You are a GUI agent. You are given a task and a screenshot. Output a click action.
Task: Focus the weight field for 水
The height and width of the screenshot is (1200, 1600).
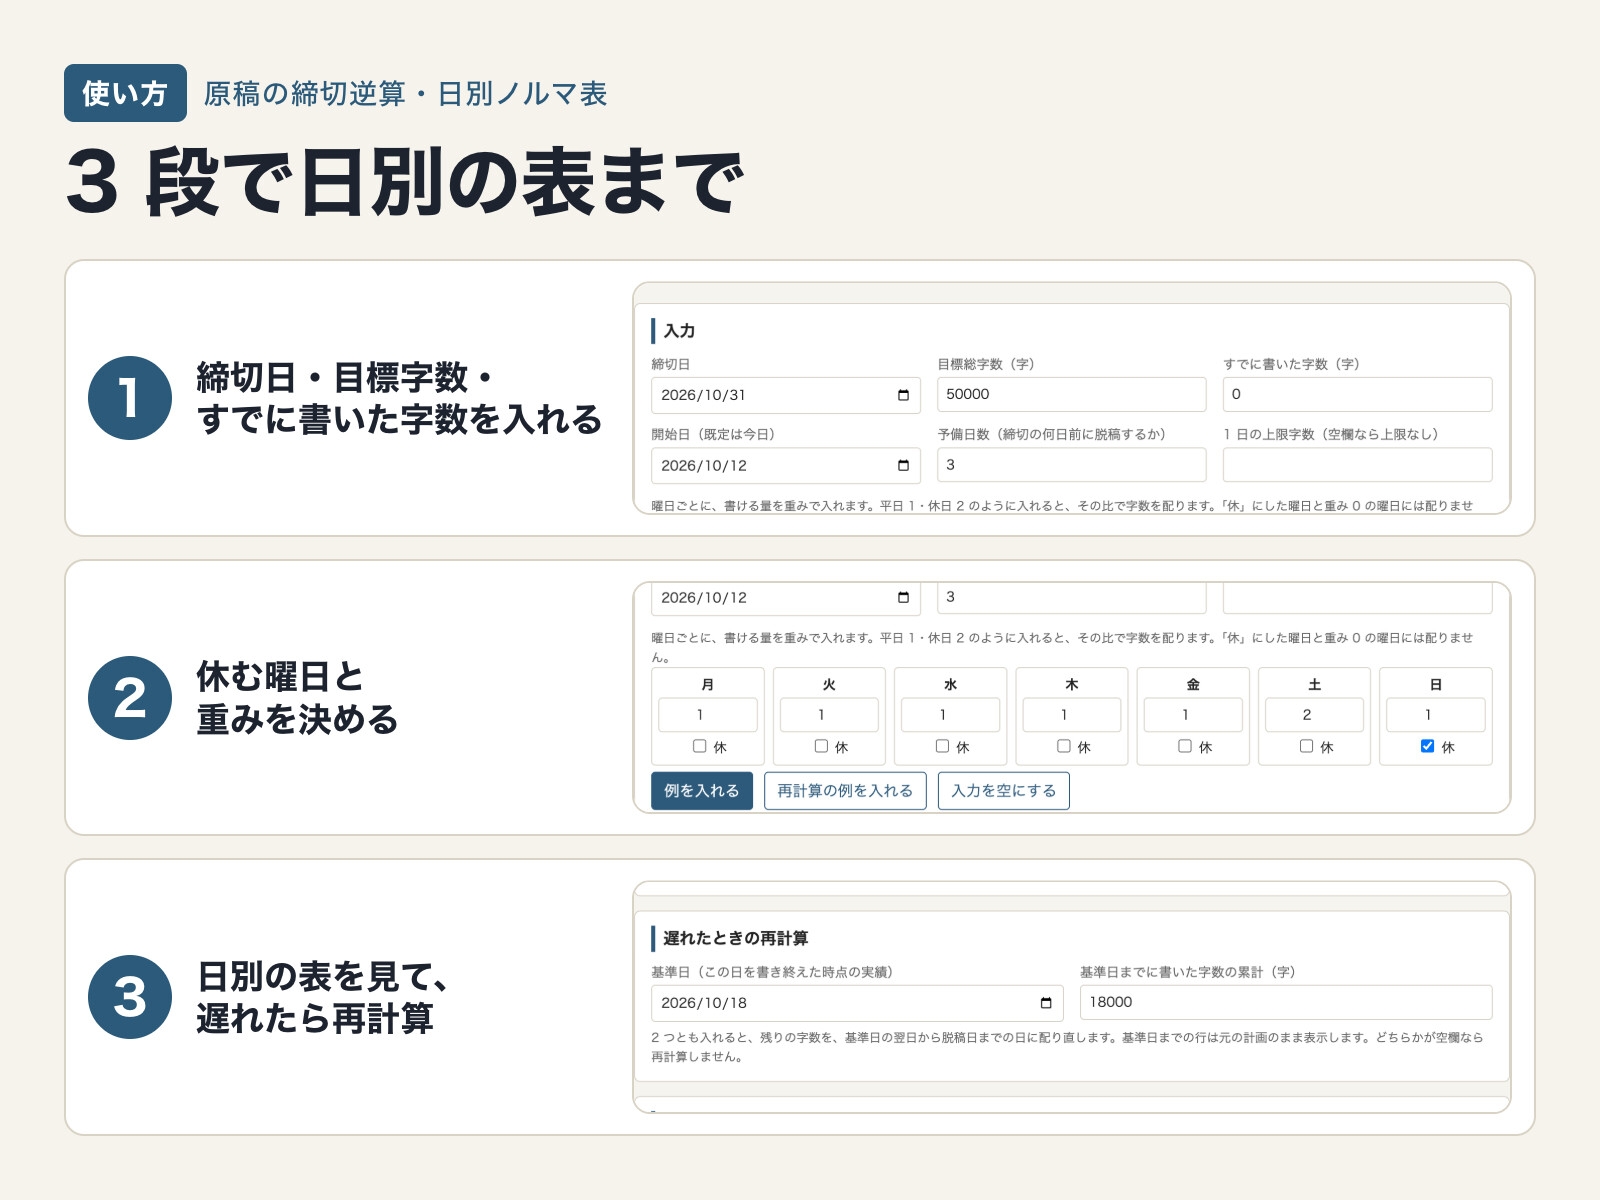tap(951, 715)
